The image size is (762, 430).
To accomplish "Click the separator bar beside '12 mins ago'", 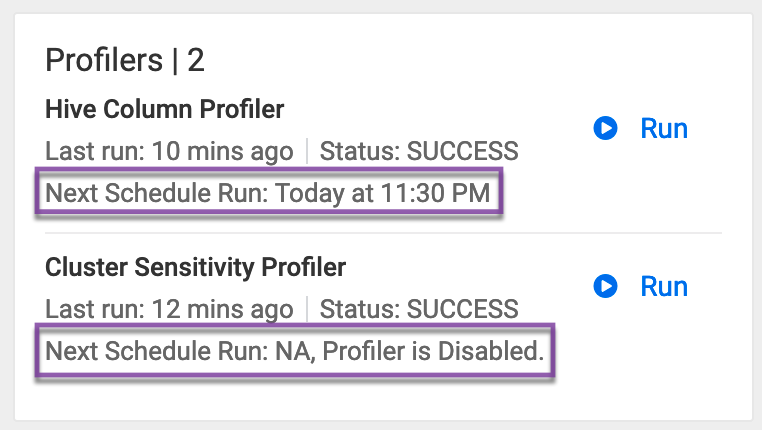I will 307,310.
